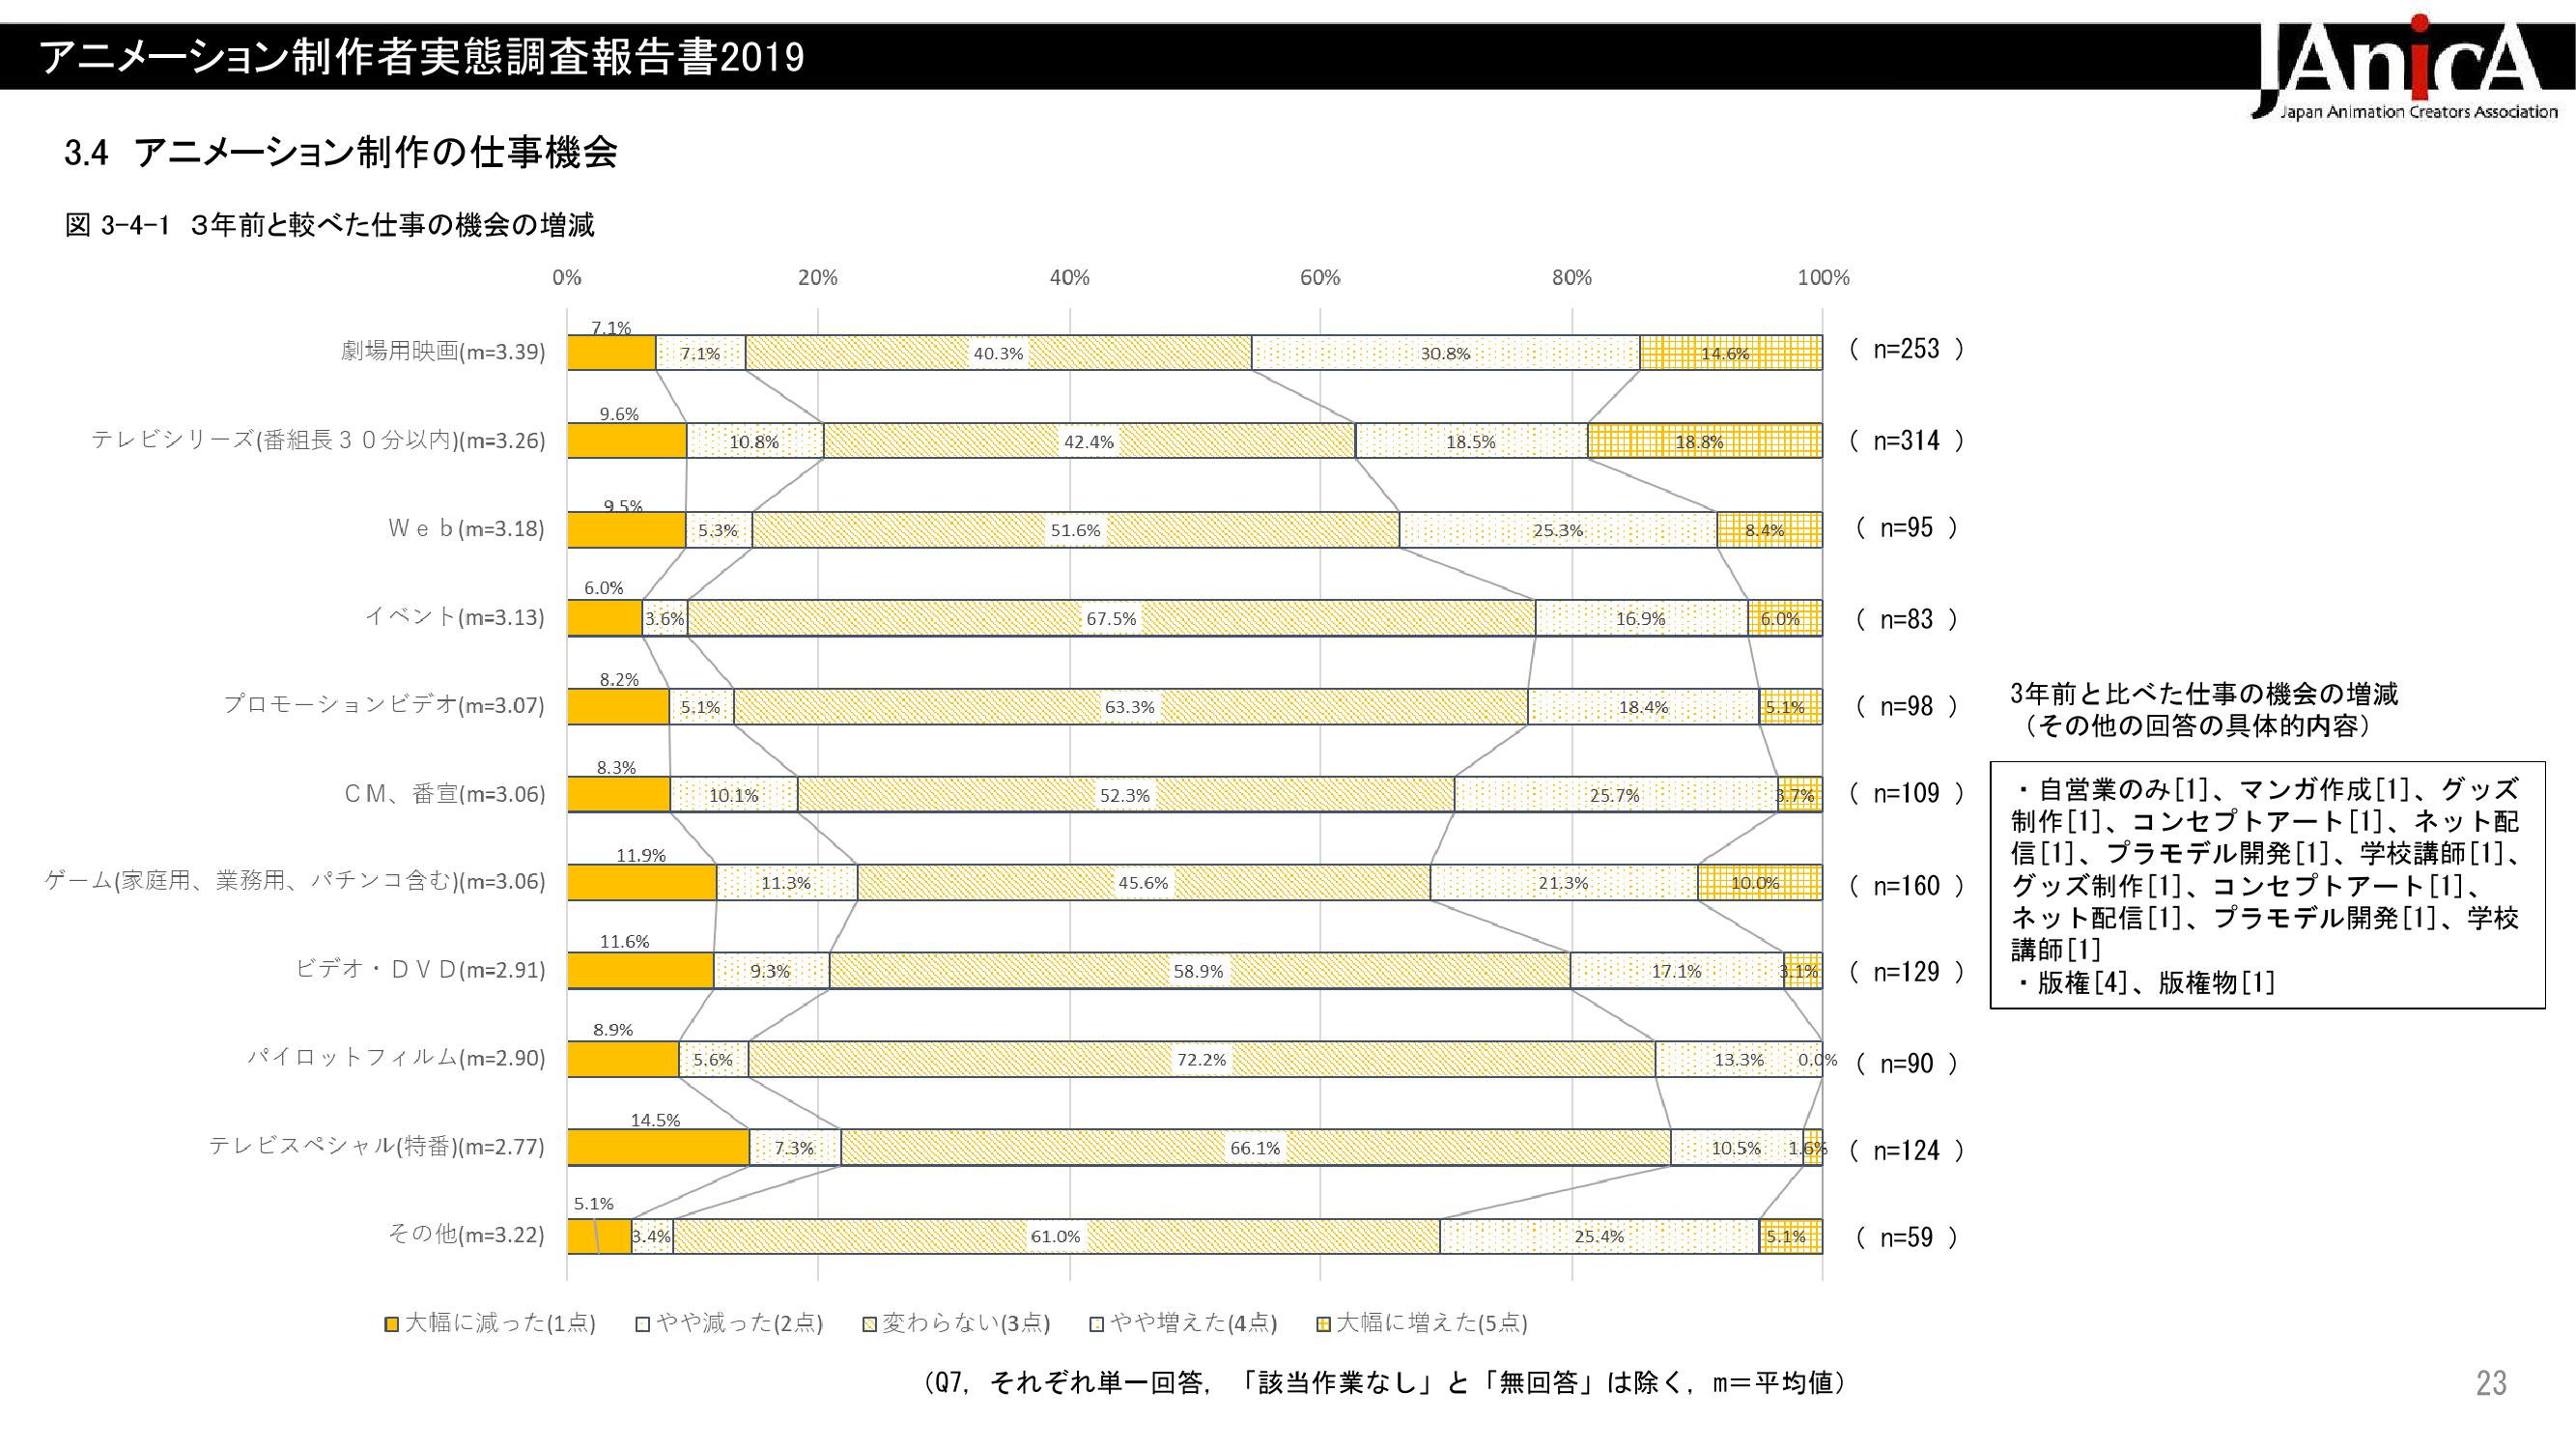Click the 18.8% segment in テレビシリーズ bar
This screenshot has width=2576, height=1449.
pos(1705,441)
